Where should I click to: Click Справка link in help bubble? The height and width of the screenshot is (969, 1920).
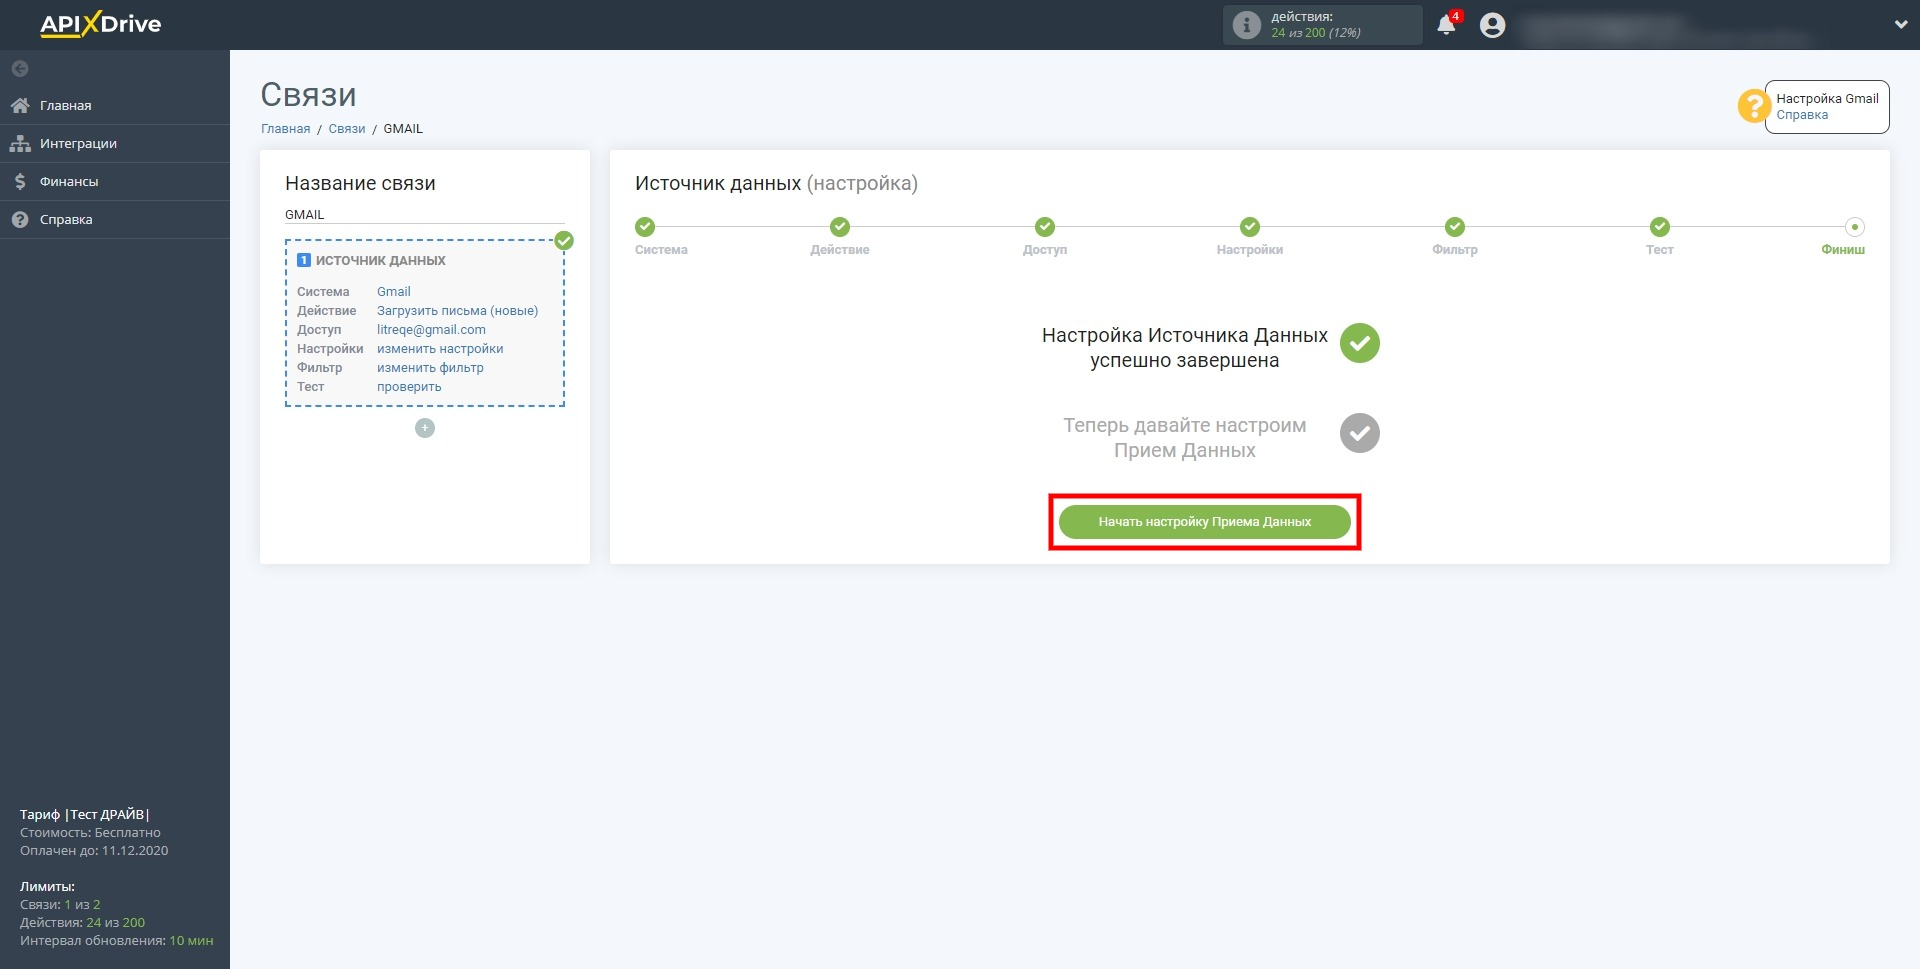[x=1802, y=115]
